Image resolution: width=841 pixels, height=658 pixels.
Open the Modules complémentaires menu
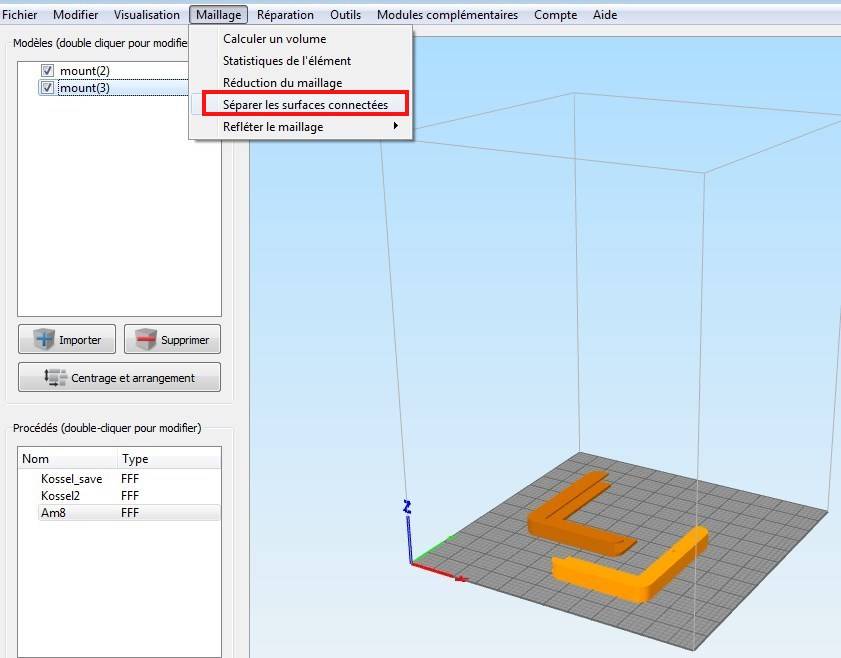point(447,15)
